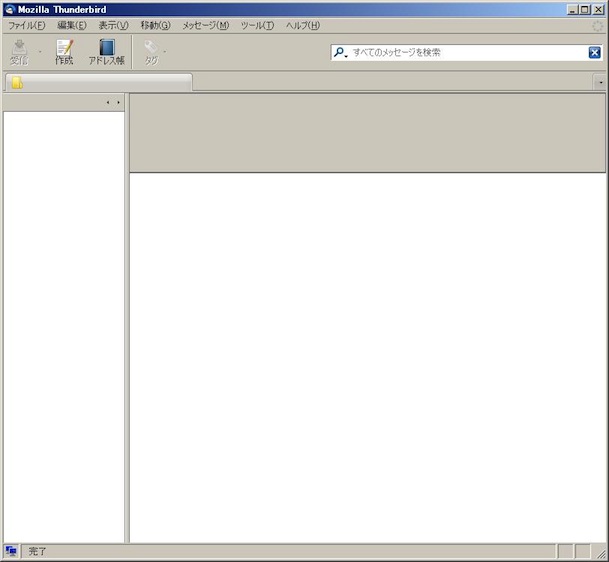609x562 pixels.
Task: Open the dropdown arrow beside タグ
Action: pos(165,52)
